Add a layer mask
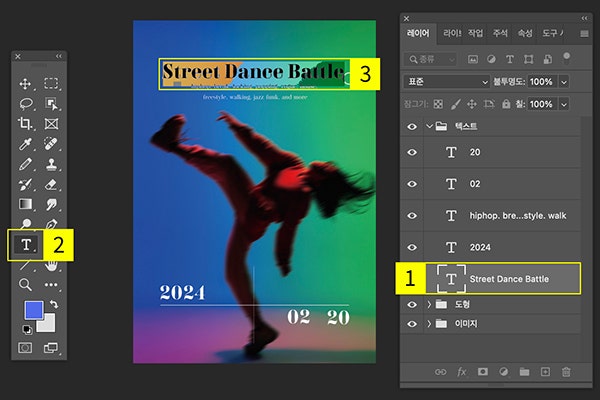Image resolution: width=600 pixels, height=400 pixels. (483, 372)
